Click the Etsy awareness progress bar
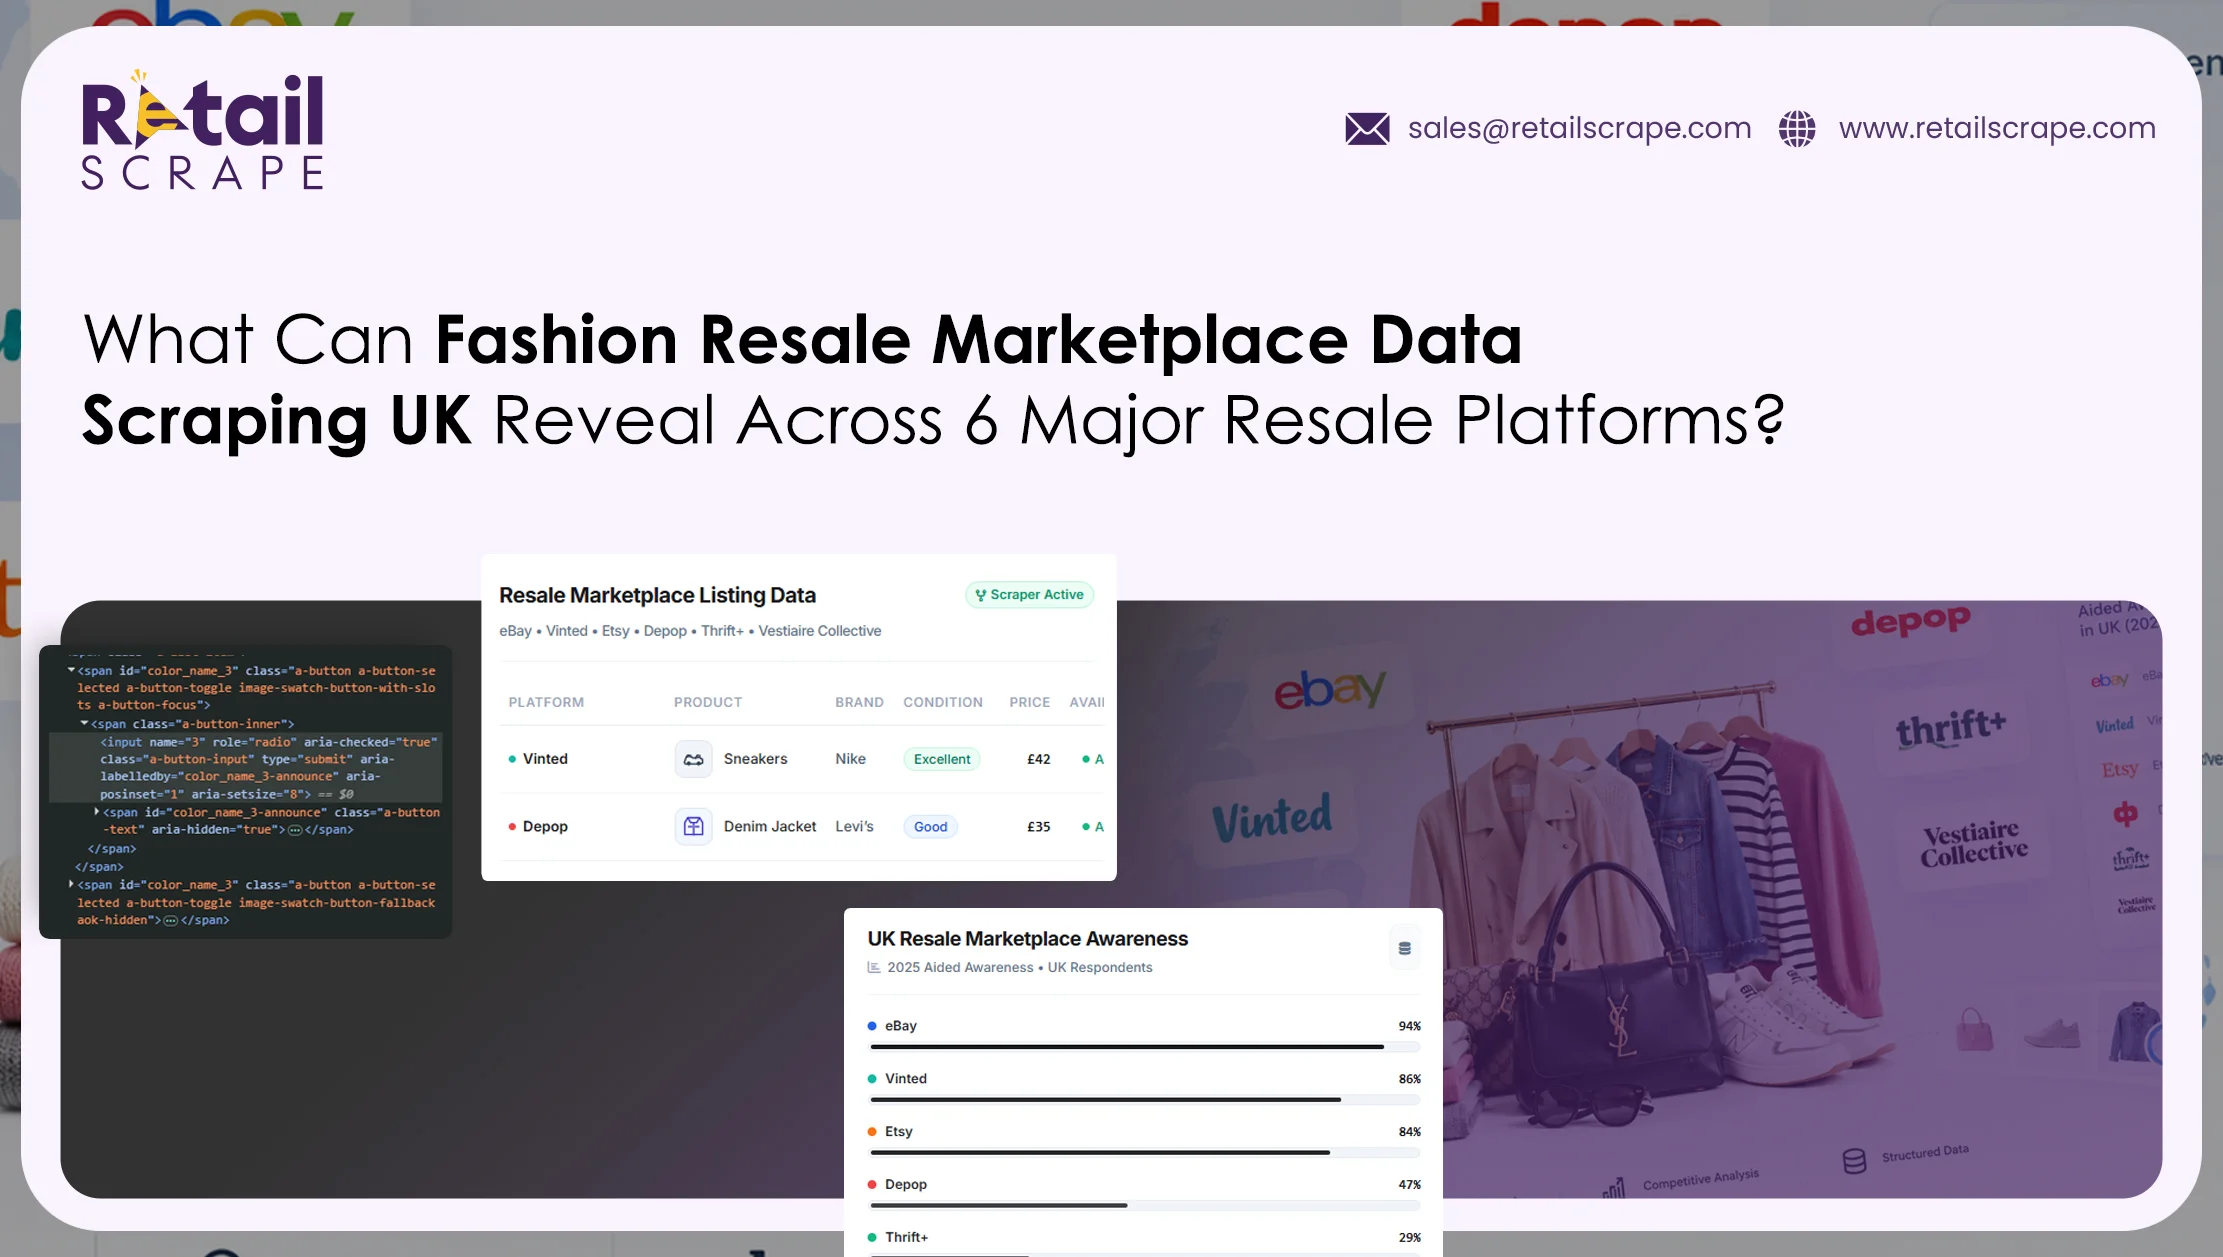The height and width of the screenshot is (1257, 2223). 1145,1153
